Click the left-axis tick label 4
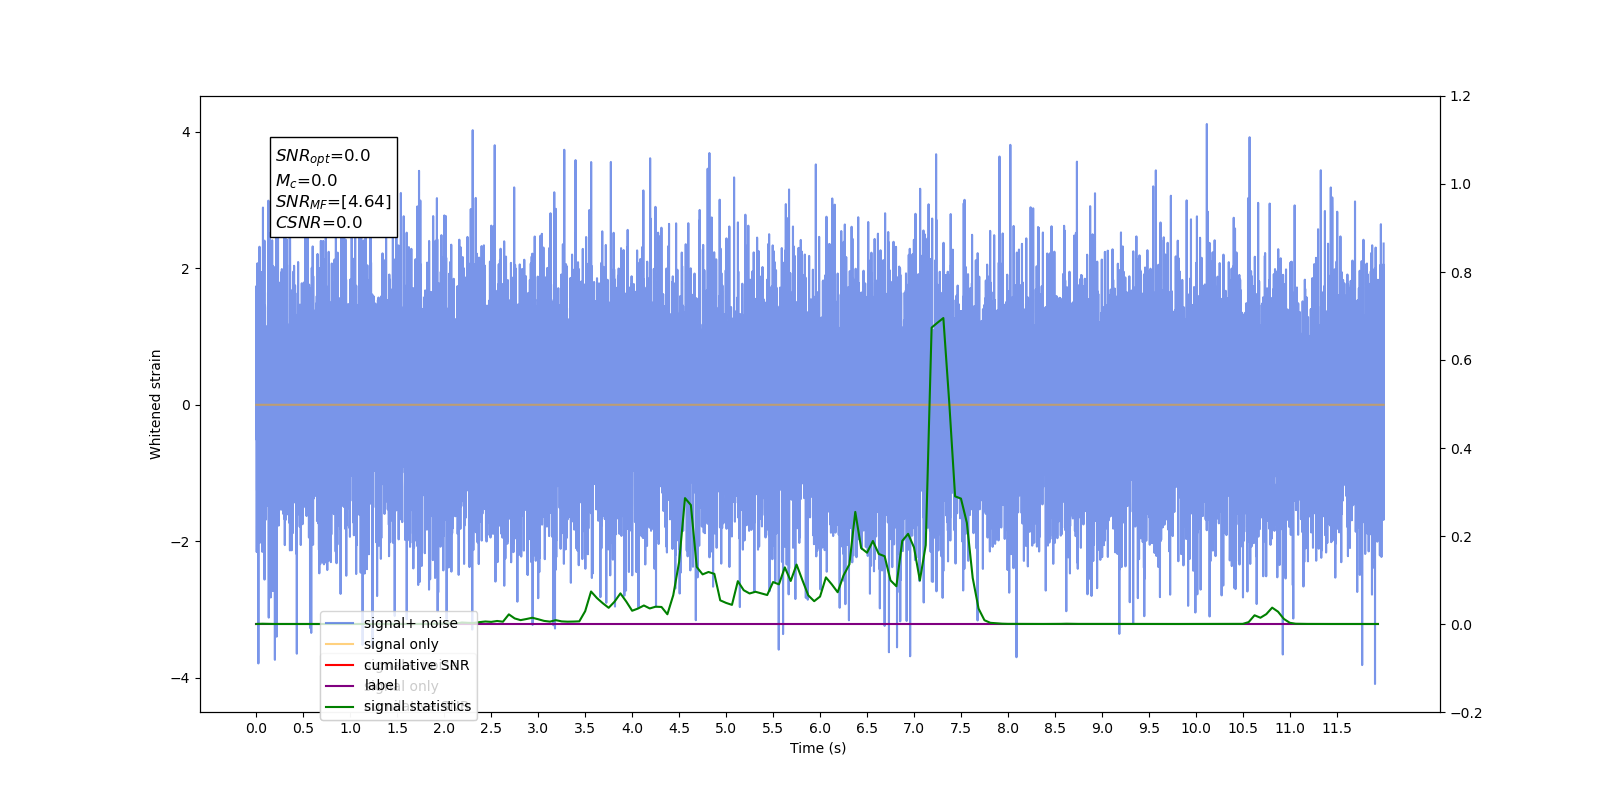This screenshot has height=800, width=1600. pyautogui.click(x=186, y=133)
